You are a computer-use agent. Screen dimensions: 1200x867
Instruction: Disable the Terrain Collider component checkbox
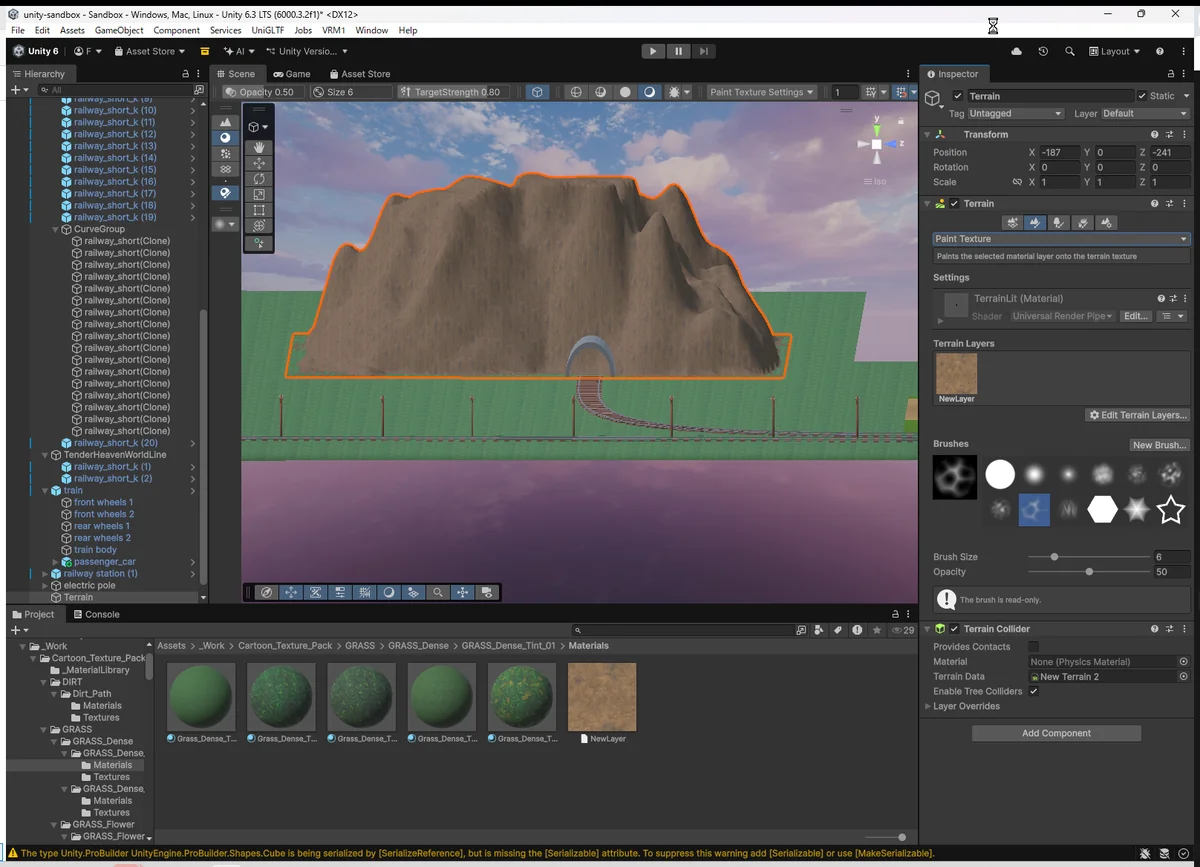[954, 629]
